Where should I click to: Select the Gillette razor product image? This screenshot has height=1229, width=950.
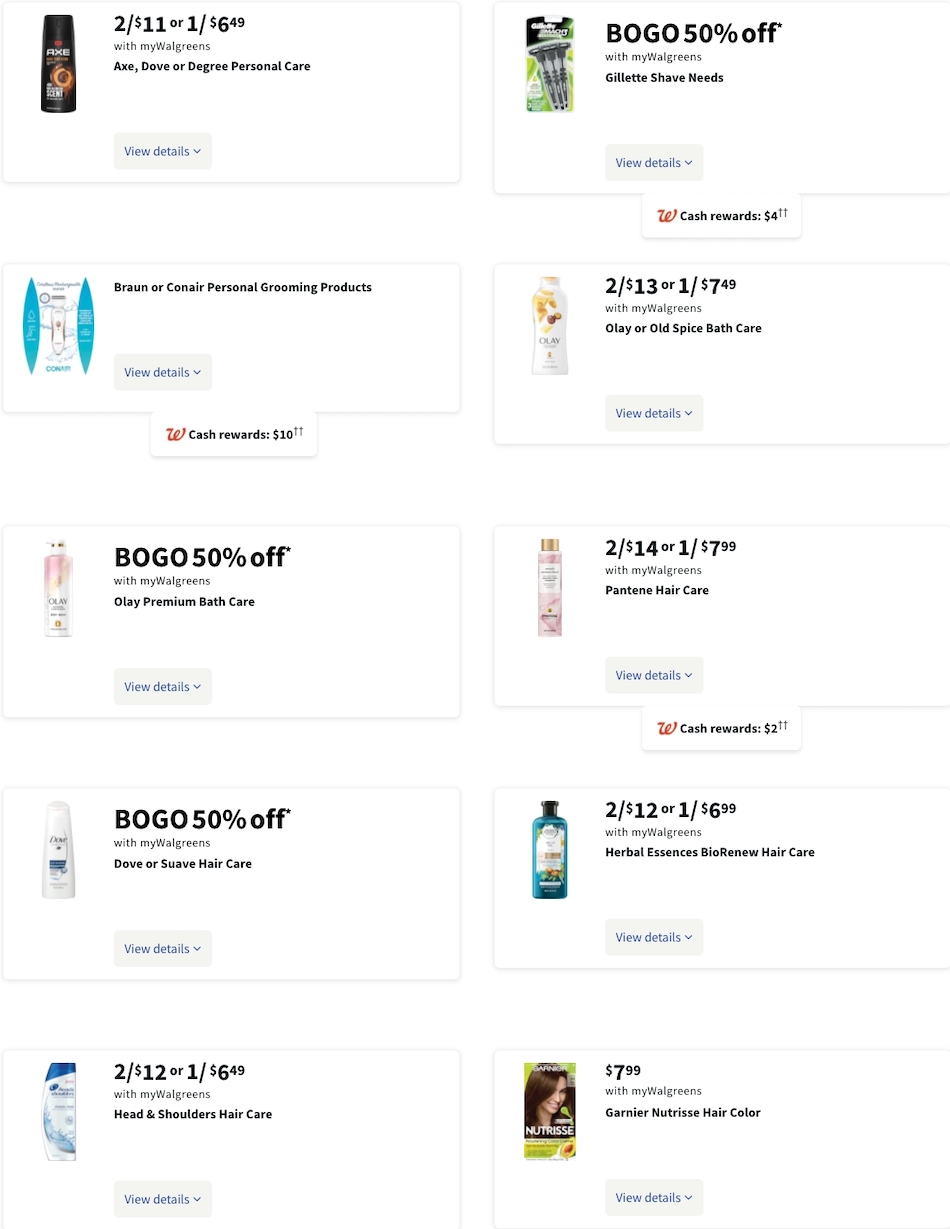[x=550, y=63]
